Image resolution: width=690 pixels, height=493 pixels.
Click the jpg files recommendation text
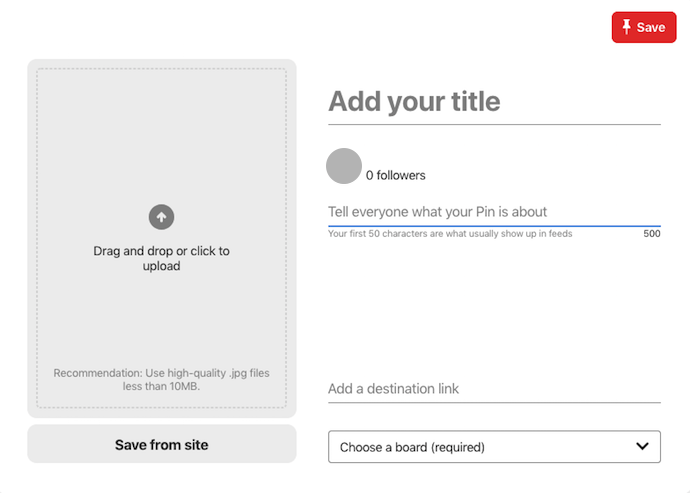[161, 379]
